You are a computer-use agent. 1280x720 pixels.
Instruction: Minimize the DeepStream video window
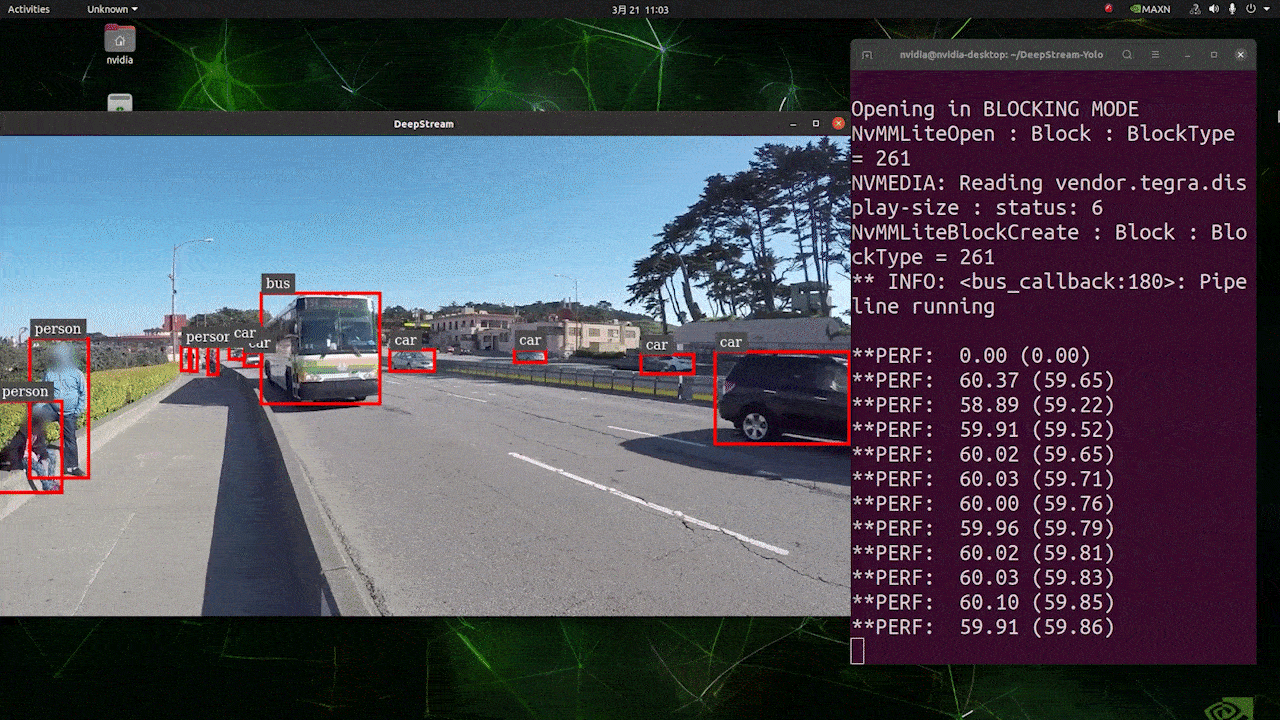point(793,124)
